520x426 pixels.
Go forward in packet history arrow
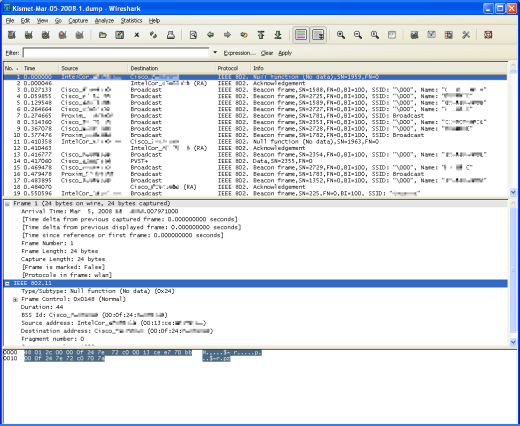tap(227, 35)
